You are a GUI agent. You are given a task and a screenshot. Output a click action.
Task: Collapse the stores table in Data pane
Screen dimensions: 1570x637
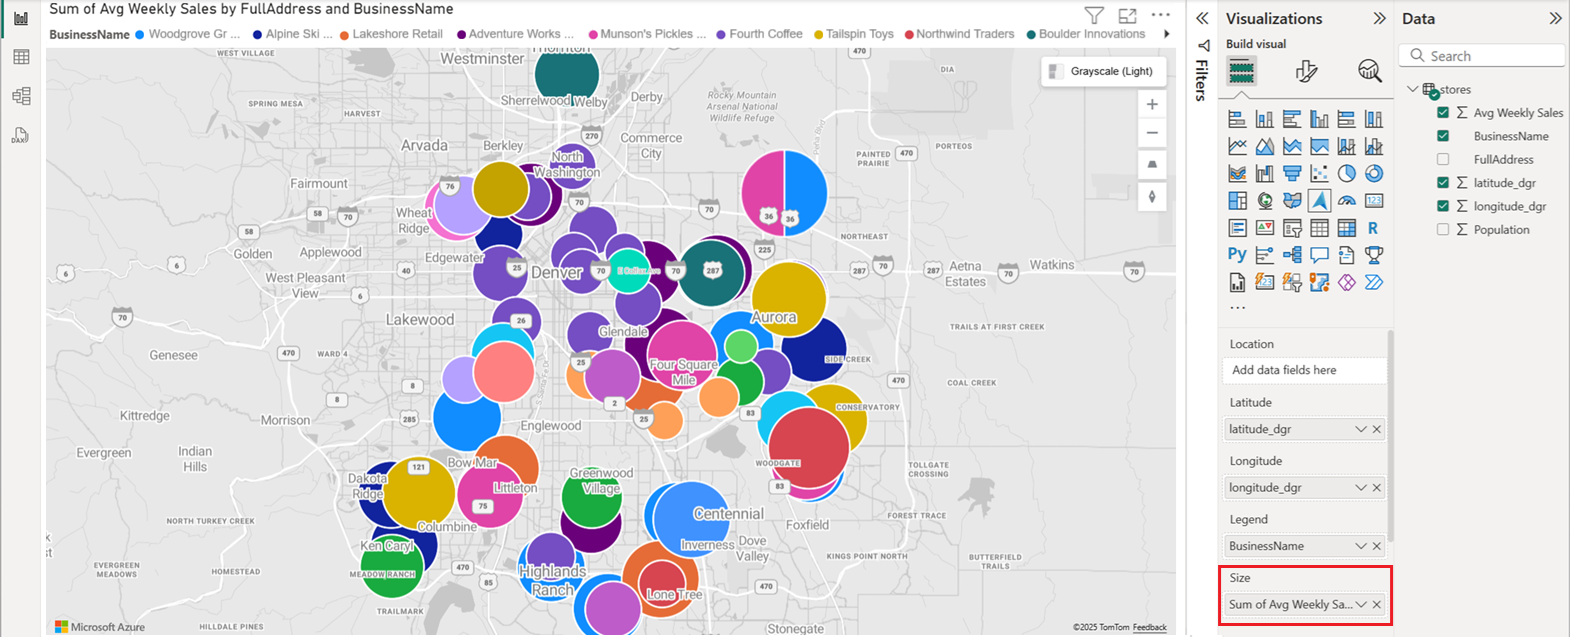1412,89
